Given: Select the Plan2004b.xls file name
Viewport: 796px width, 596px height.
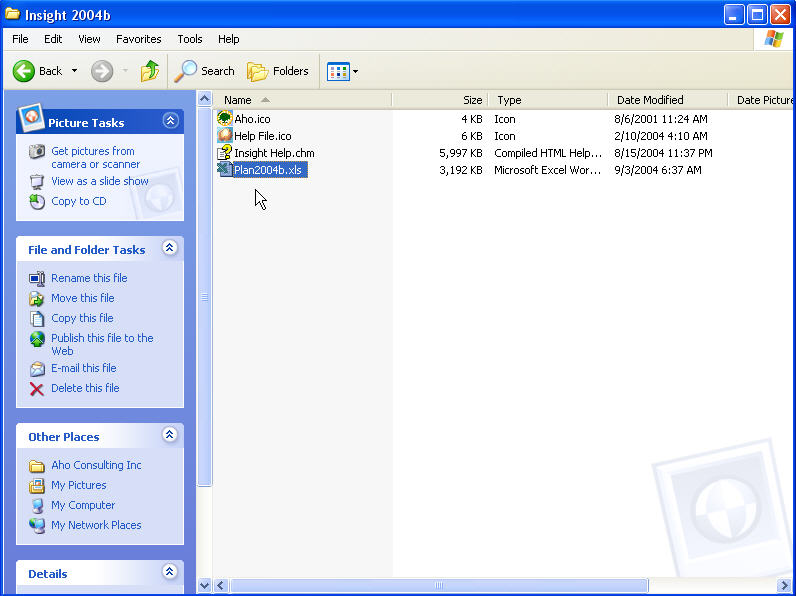Looking at the screenshot, I should click(x=268, y=170).
